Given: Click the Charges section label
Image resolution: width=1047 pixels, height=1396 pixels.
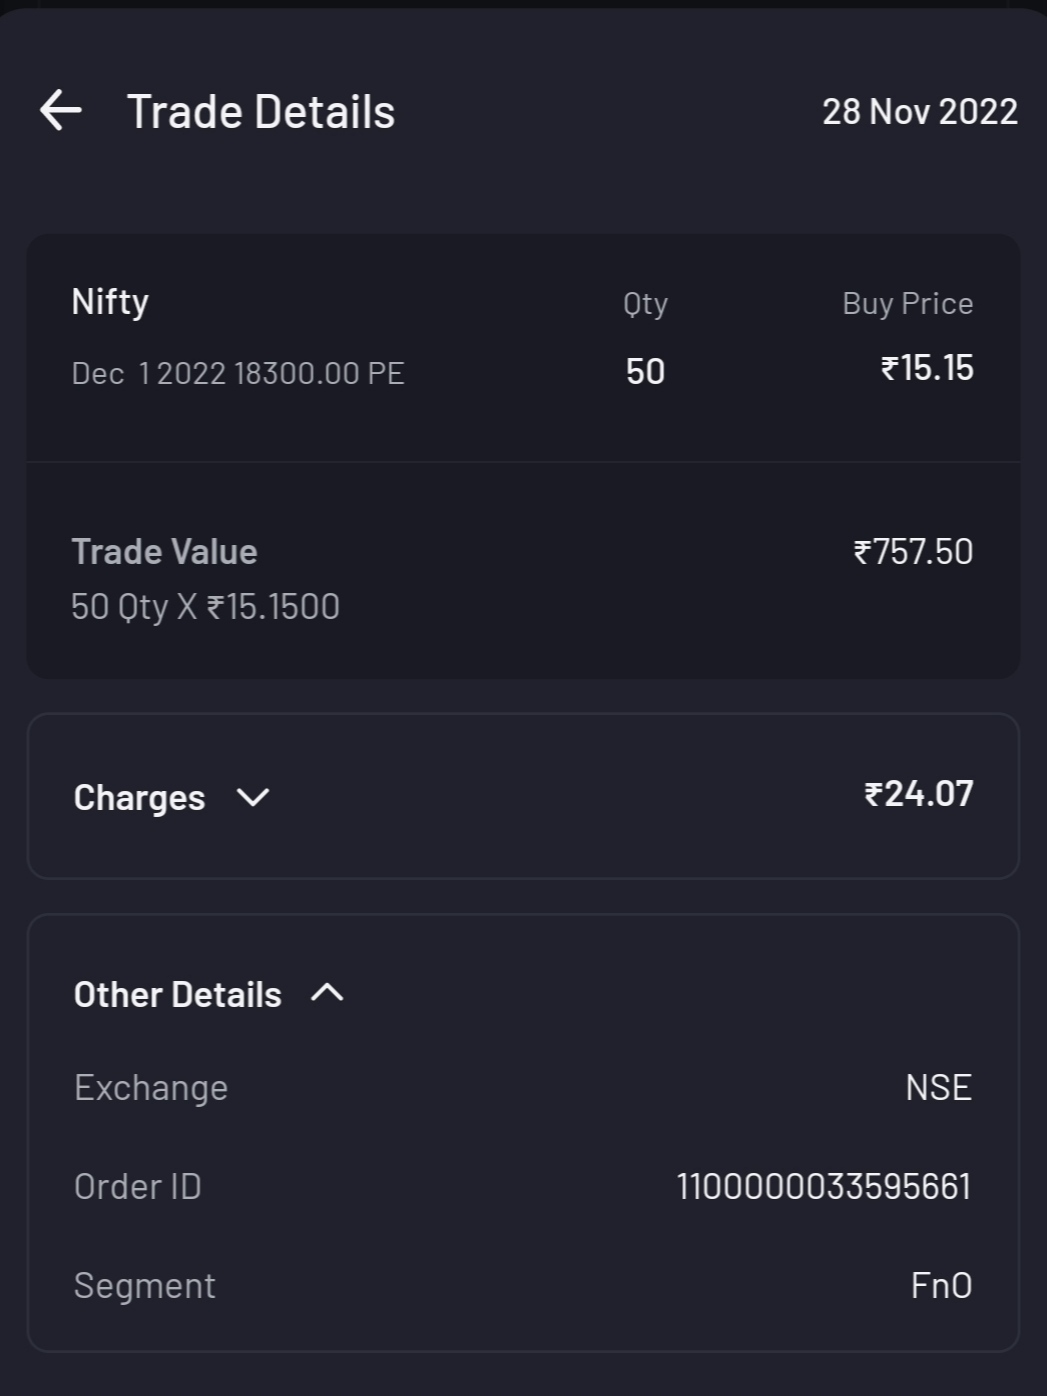Looking at the screenshot, I should [139, 797].
